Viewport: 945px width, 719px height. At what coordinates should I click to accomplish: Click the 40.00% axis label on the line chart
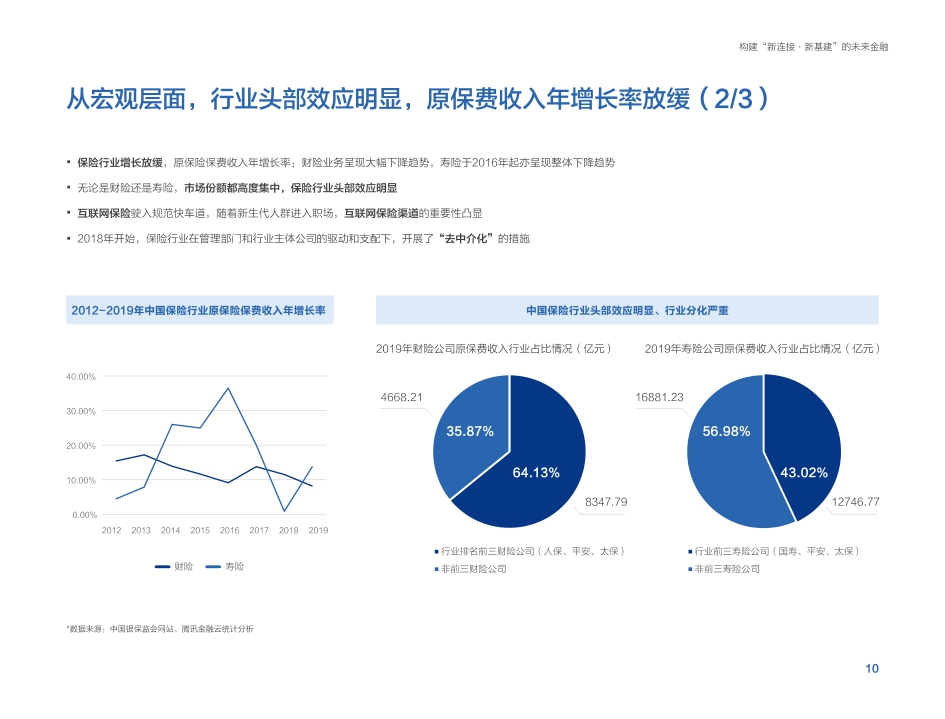coord(82,378)
